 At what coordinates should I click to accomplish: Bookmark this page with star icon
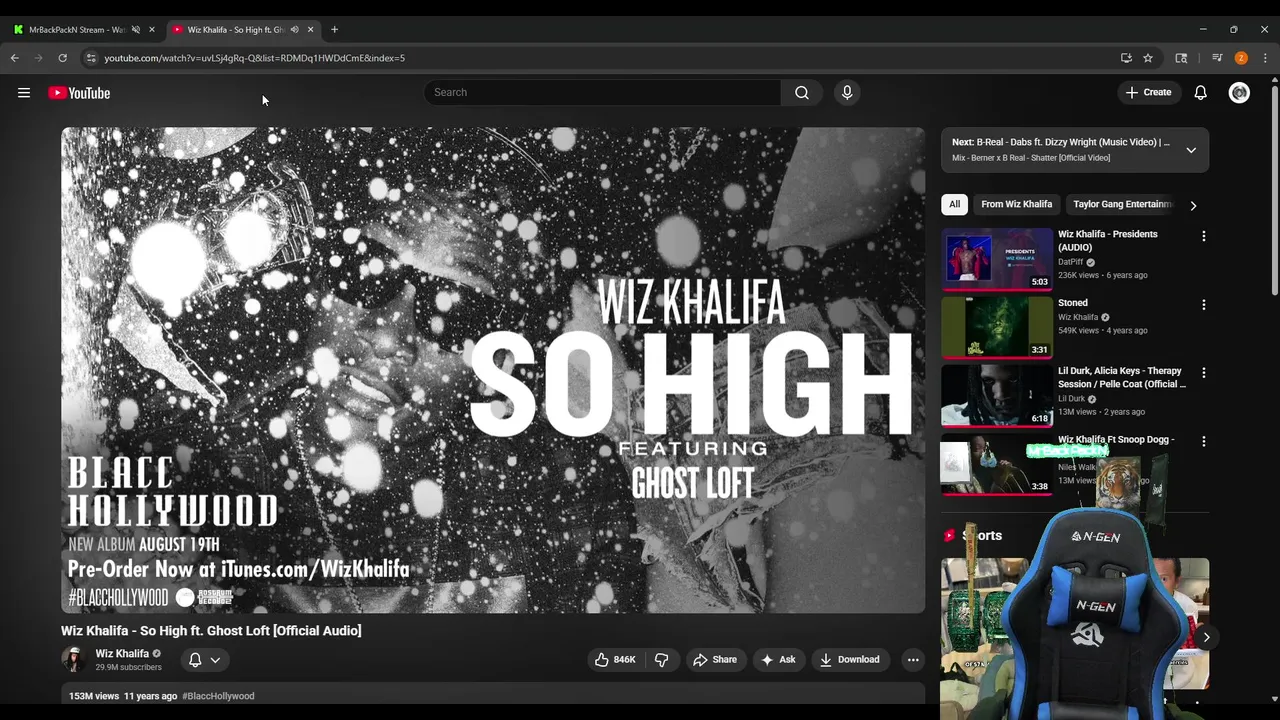pyautogui.click(x=1148, y=58)
